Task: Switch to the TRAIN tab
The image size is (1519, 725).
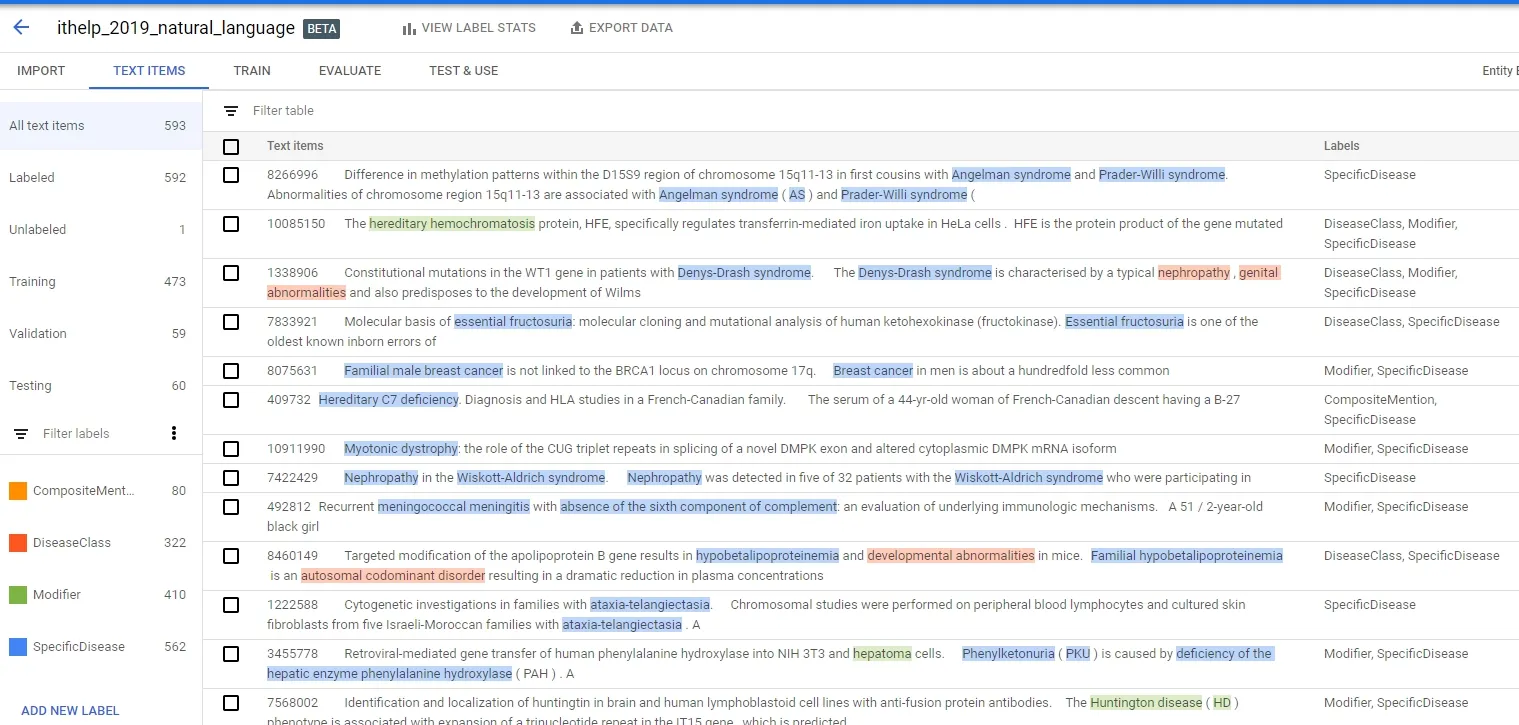Action: (x=252, y=71)
